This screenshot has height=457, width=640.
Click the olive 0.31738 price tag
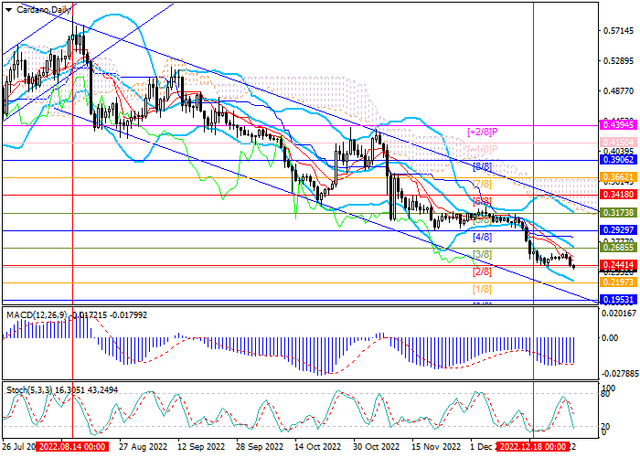pos(618,213)
